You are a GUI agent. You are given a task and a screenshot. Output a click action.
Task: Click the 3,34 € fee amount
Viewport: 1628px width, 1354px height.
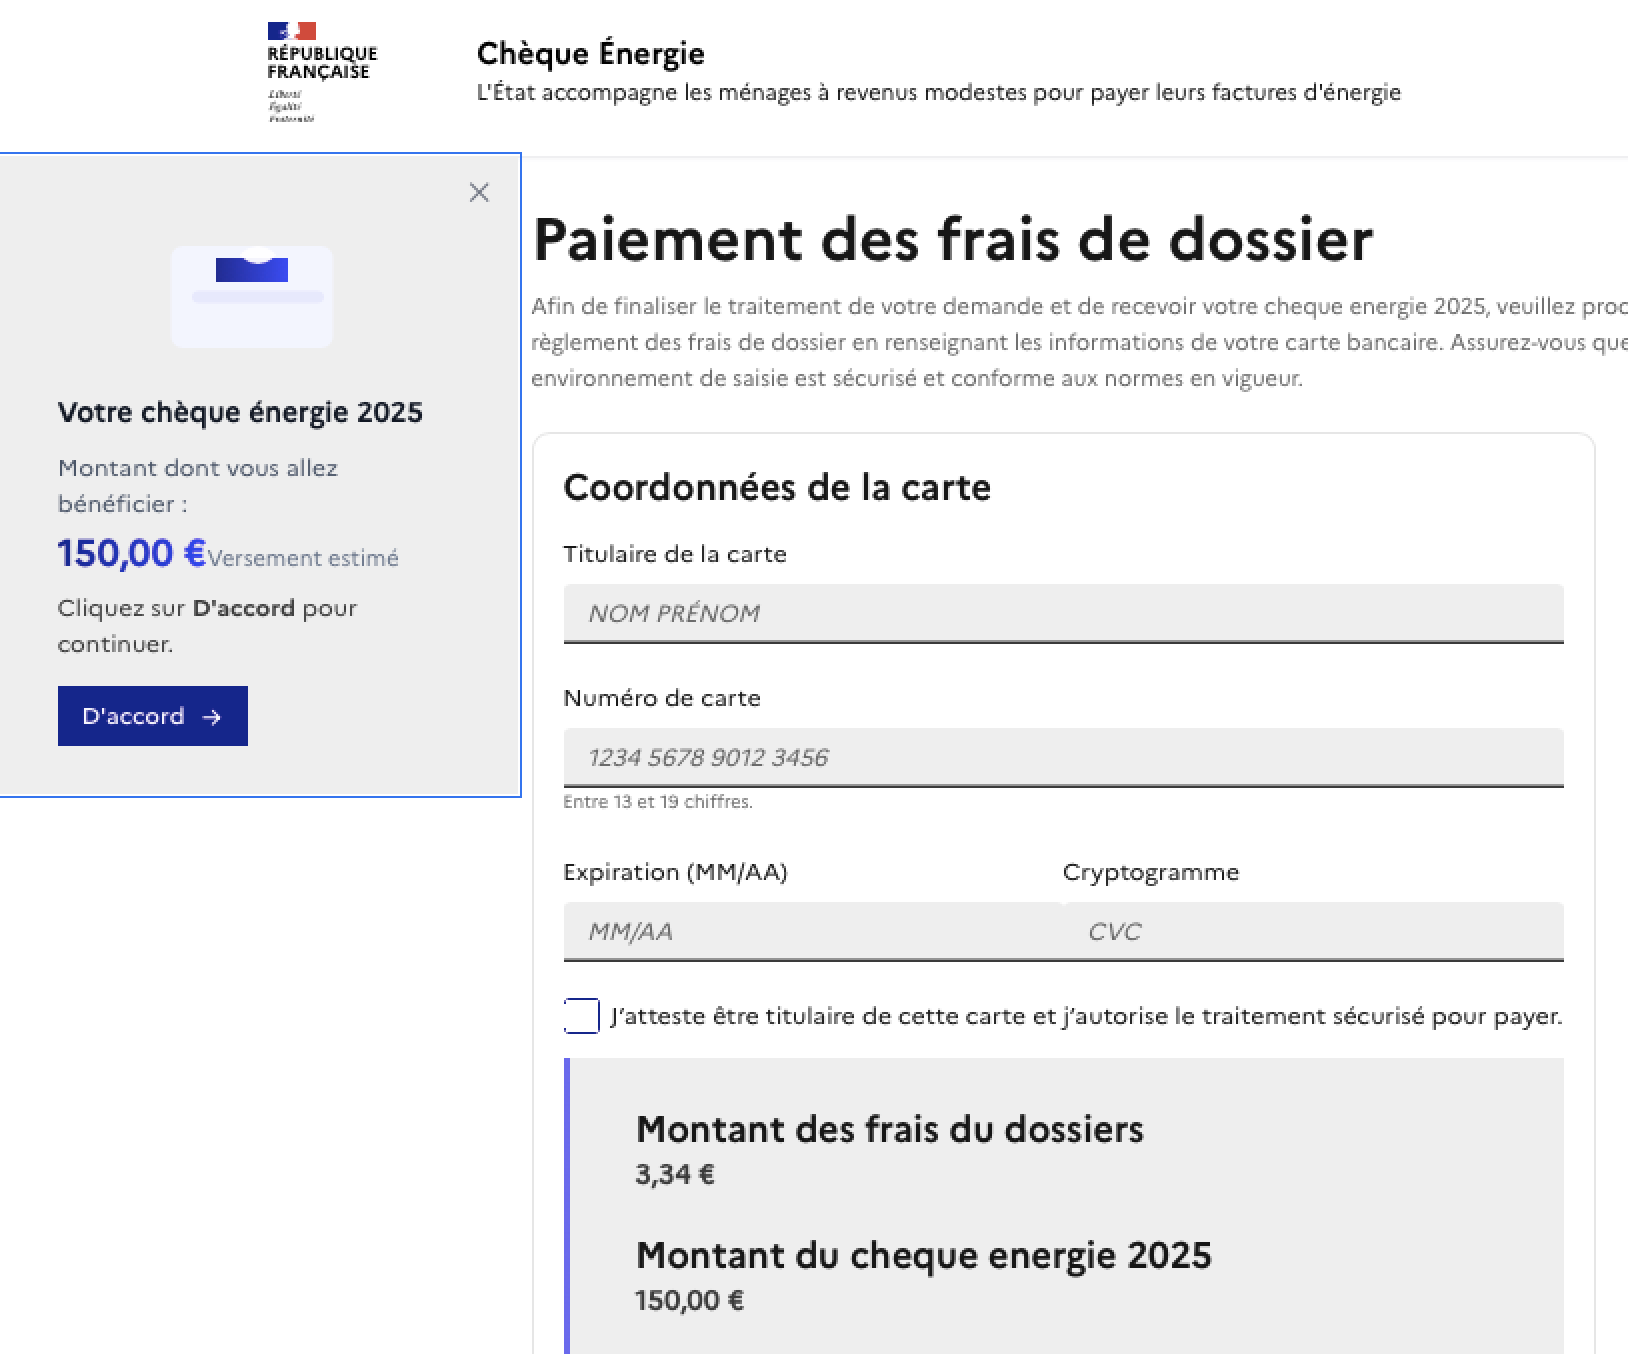[x=674, y=1174]
